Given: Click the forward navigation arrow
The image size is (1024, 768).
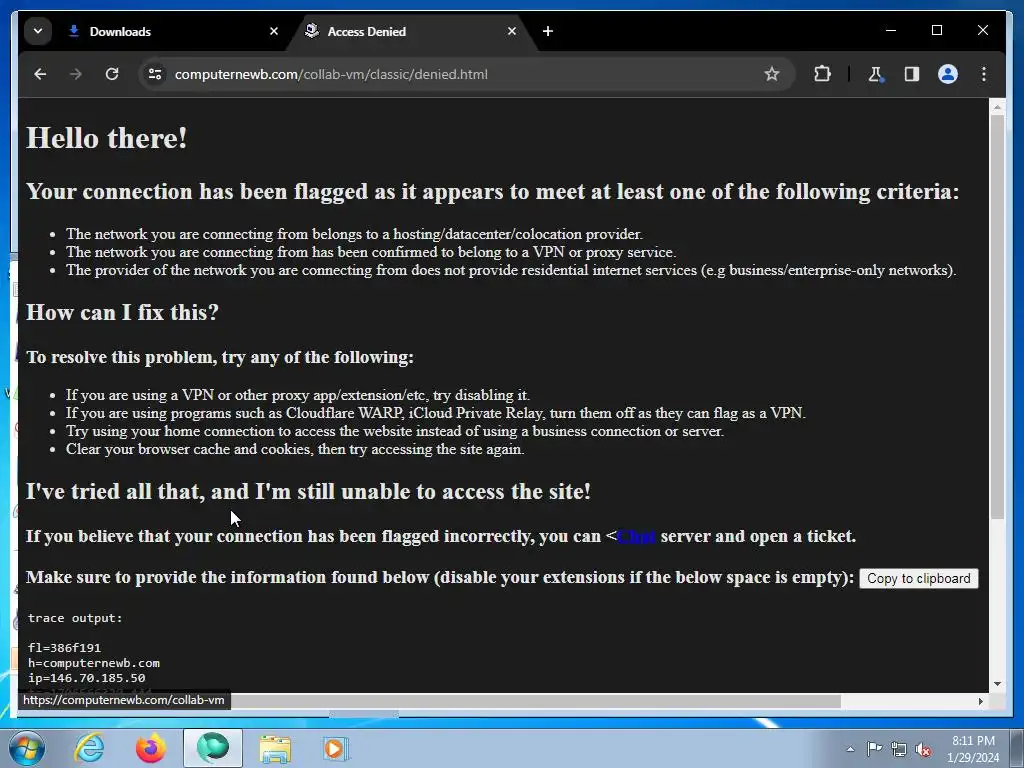Looking at the screenshot, I should (76, 74).
